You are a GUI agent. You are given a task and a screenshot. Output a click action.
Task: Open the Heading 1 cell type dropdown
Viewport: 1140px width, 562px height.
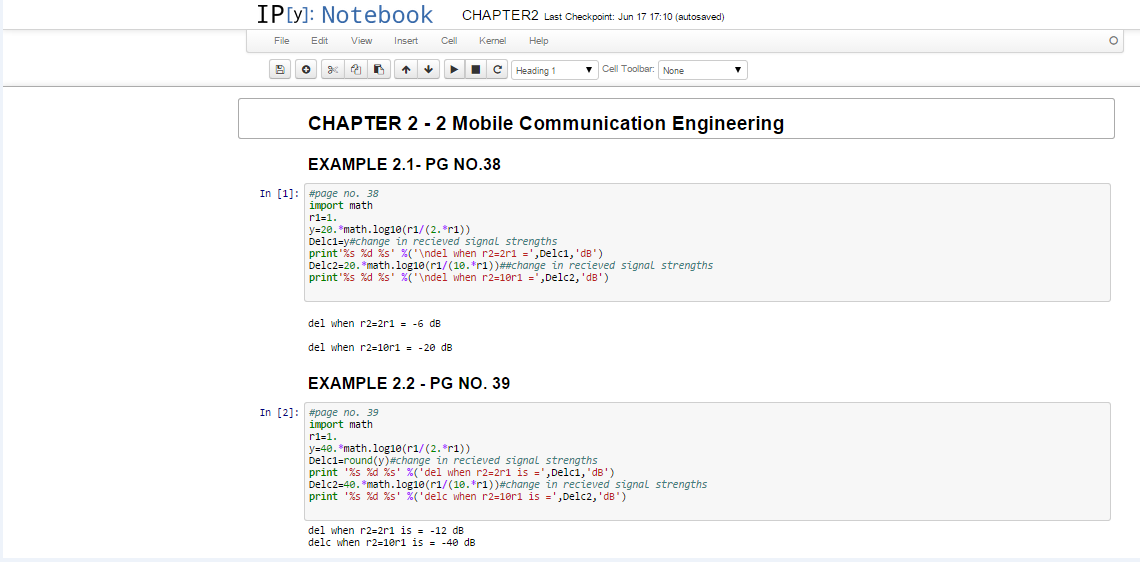coord(554,70)
